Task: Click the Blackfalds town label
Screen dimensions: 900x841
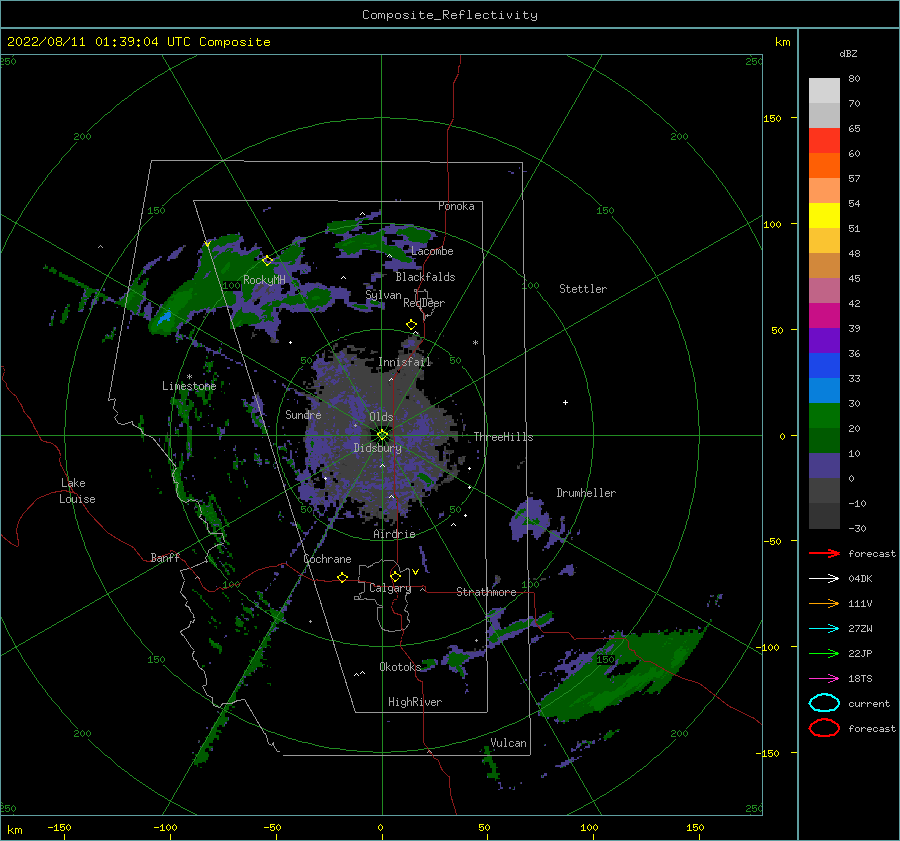Action: pos(425,277)
